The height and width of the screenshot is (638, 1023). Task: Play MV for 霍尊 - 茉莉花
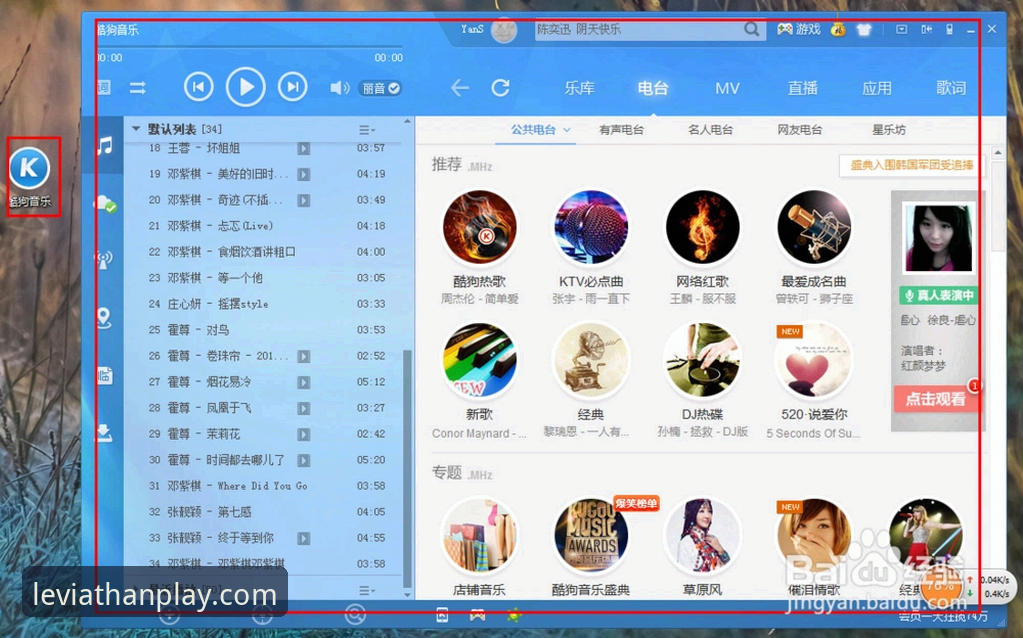click(x=303, y=434)
